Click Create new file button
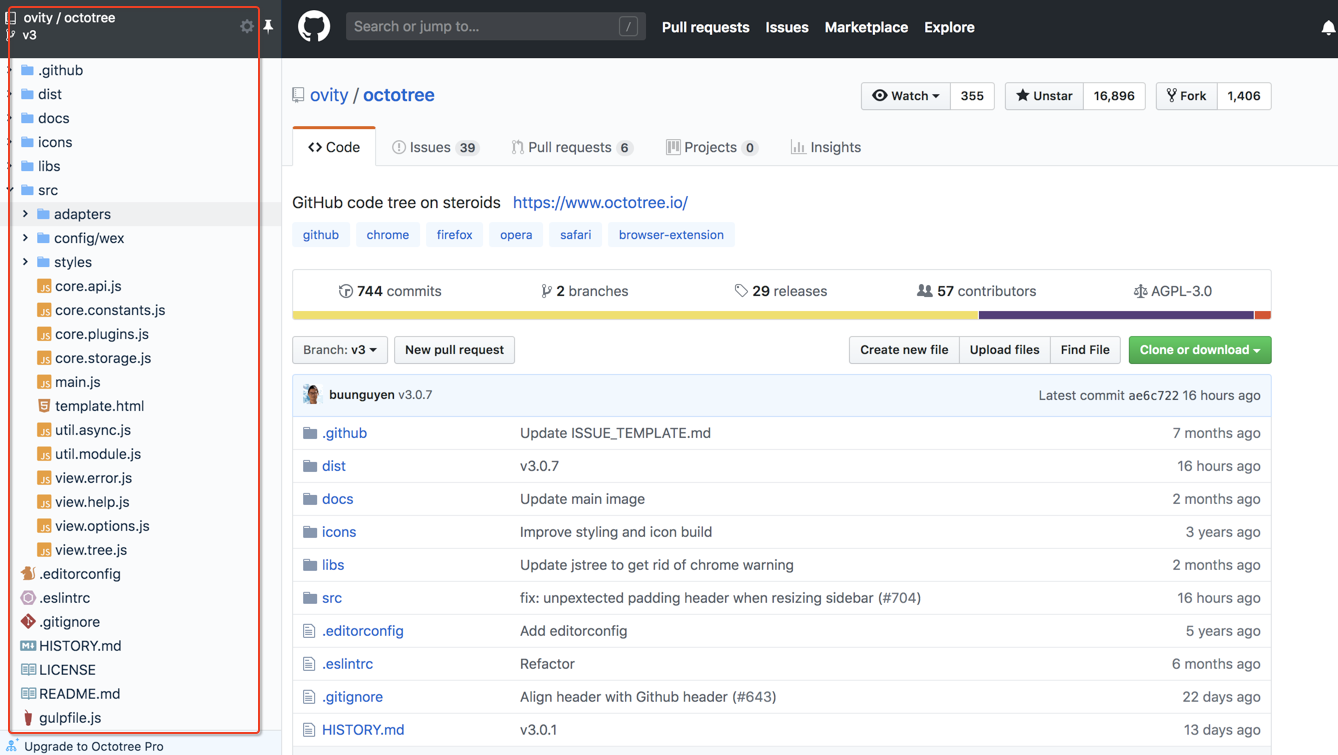The width and height of the screenshot is (1338, 755). [x=904, y=350]
